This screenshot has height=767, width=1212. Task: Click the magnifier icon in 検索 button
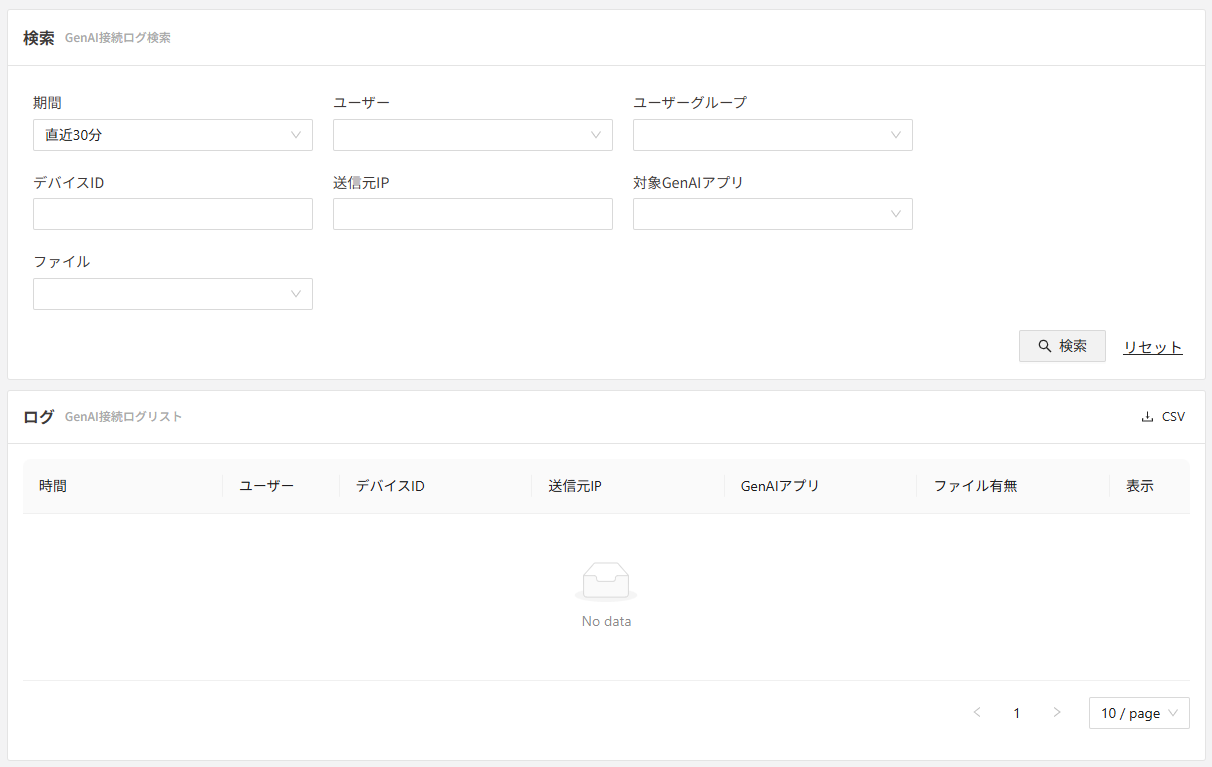pyautogui.click(x=1045, y=346)
